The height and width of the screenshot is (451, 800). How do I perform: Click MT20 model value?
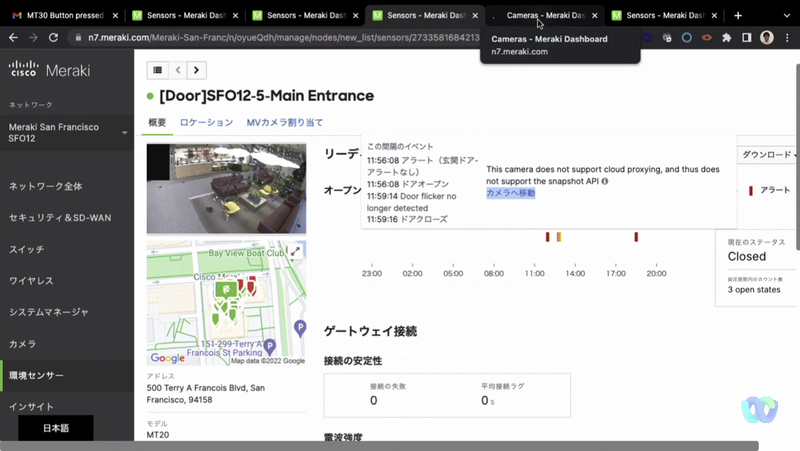[158, 435]
